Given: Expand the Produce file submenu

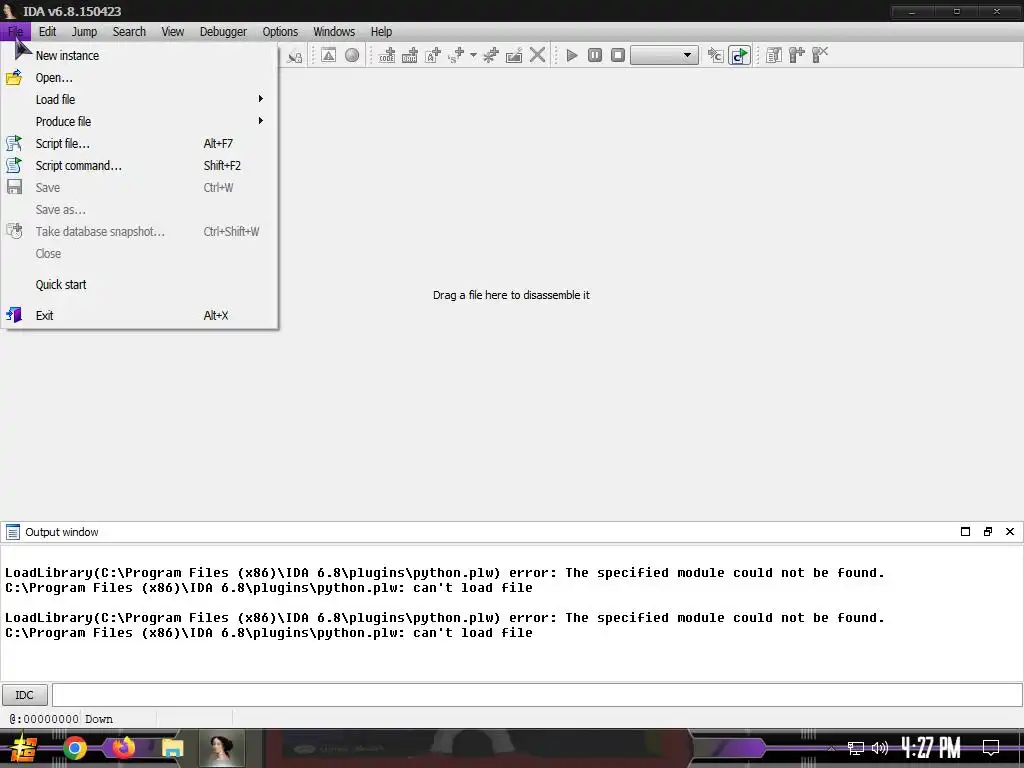Looking at the screenshot, I should [x=140, y=121].
